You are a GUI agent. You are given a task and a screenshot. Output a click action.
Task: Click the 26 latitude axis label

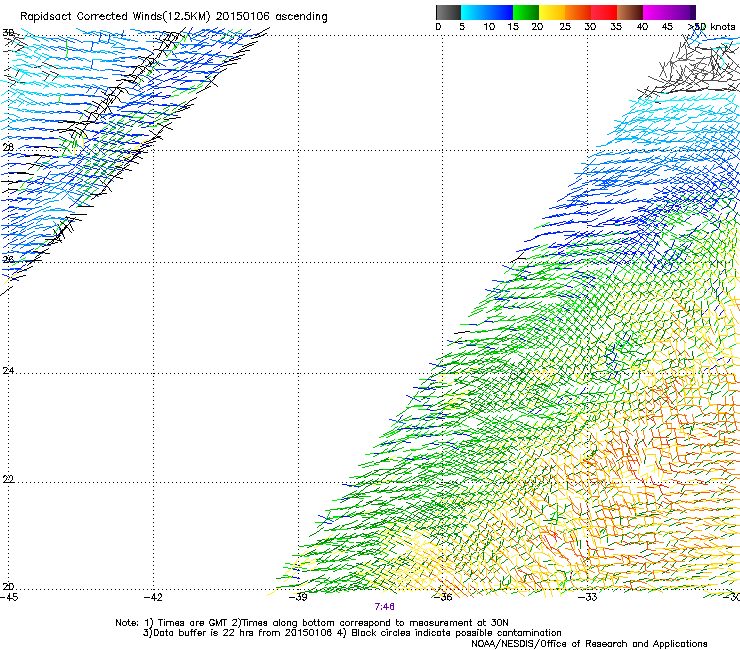click(8, 260)
